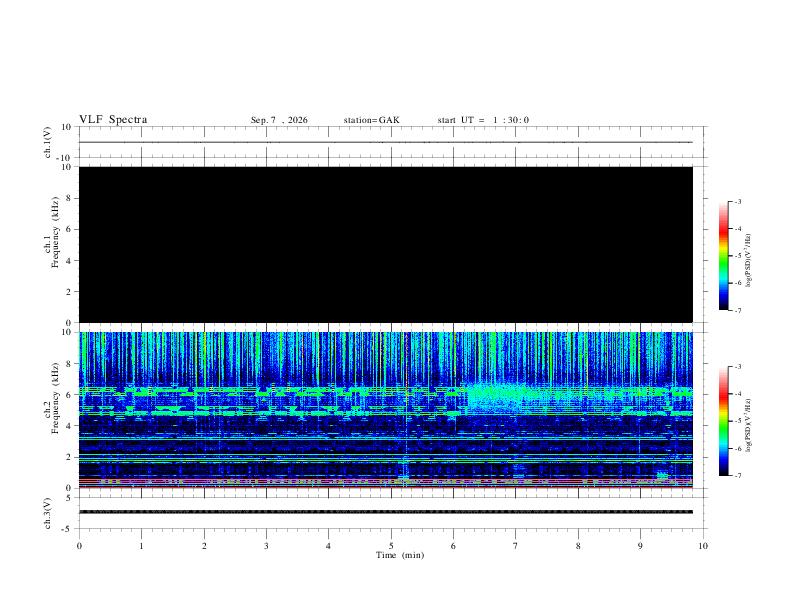This screenshot has width=792, height=612.
Task: Click the time axis tick labeled 5
Action: (391, 546)
